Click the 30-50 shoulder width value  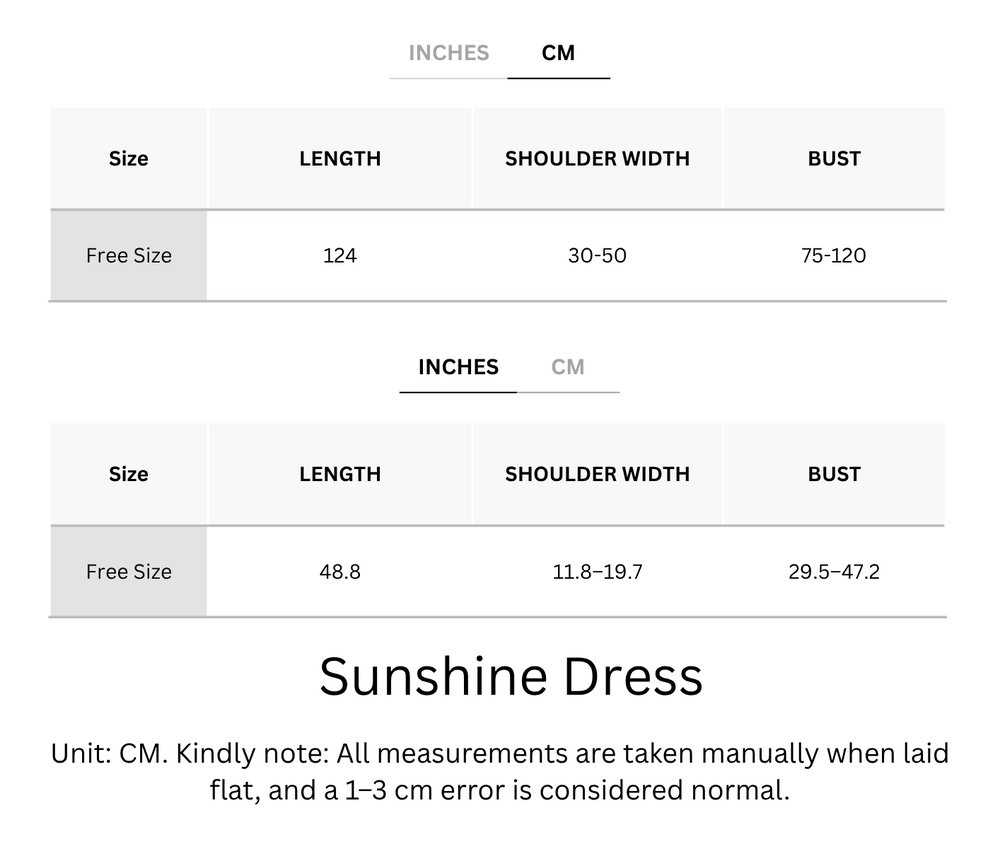[597, 255]
